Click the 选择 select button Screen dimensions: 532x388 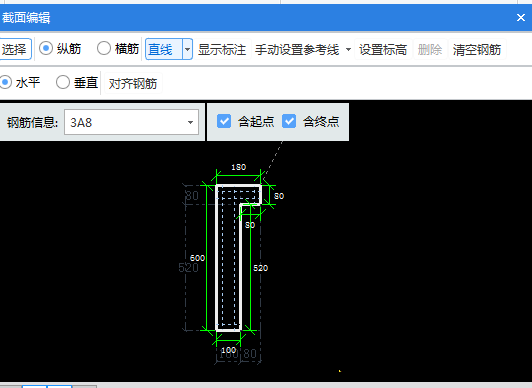pyautogui.click(x=15, y=49)
